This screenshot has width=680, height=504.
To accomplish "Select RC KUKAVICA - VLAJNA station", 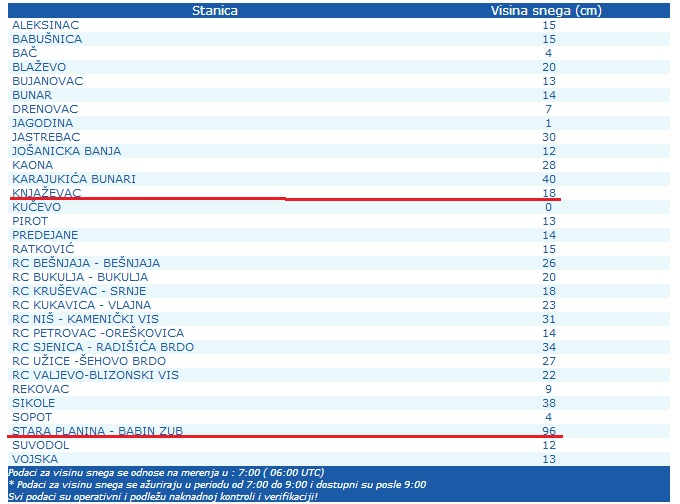I will tap(82, 305).
